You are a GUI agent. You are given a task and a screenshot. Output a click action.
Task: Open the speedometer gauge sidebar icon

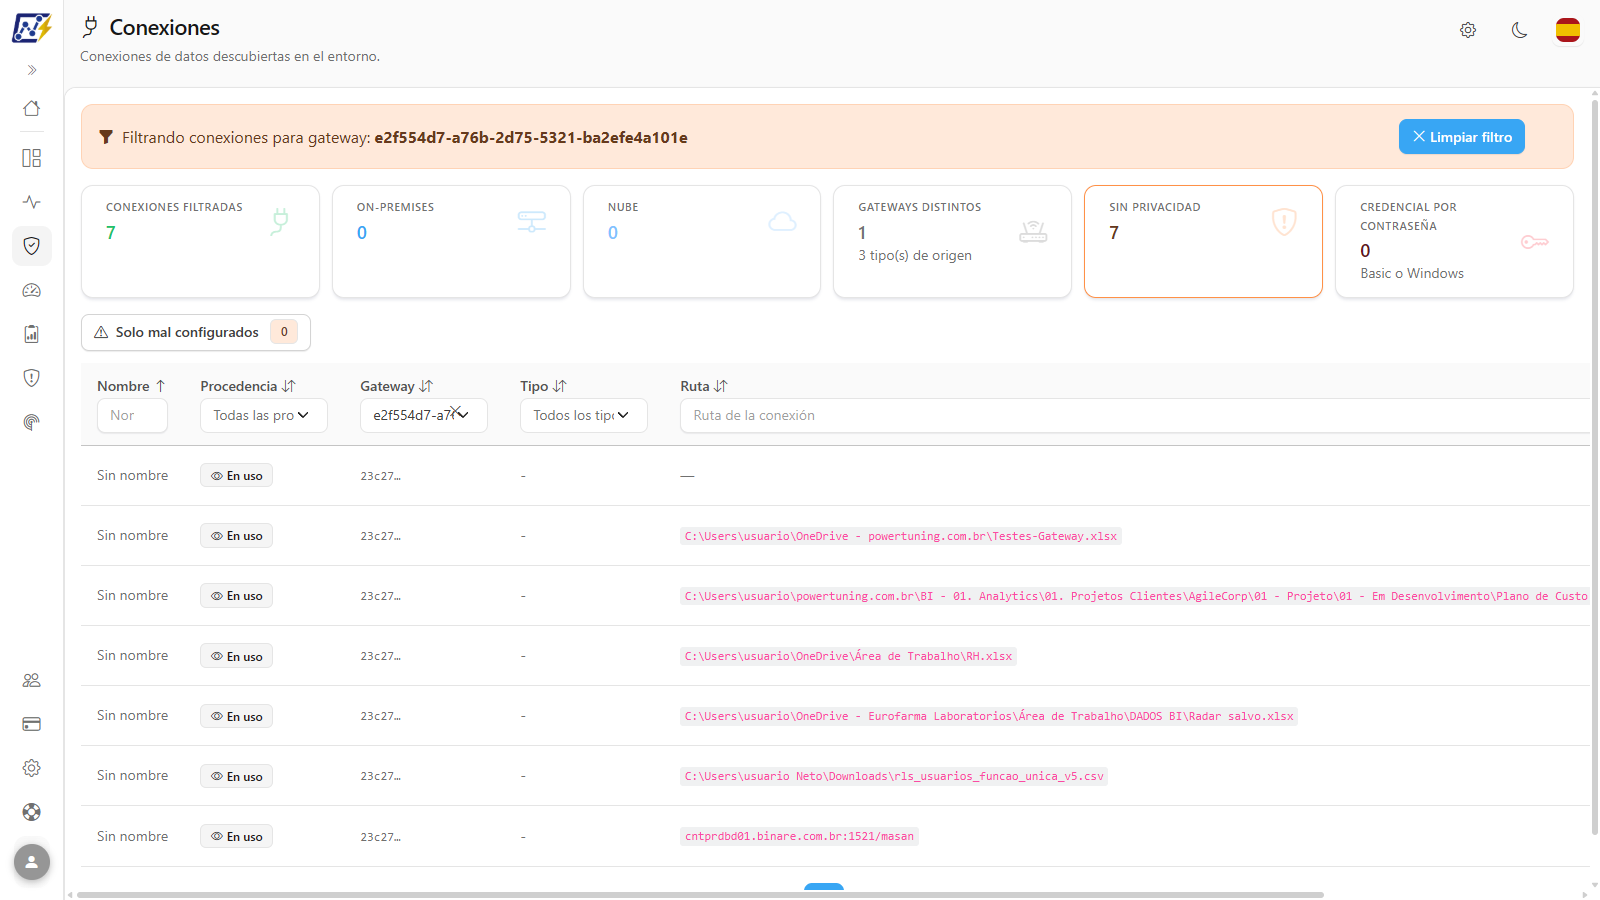(32, 290)
